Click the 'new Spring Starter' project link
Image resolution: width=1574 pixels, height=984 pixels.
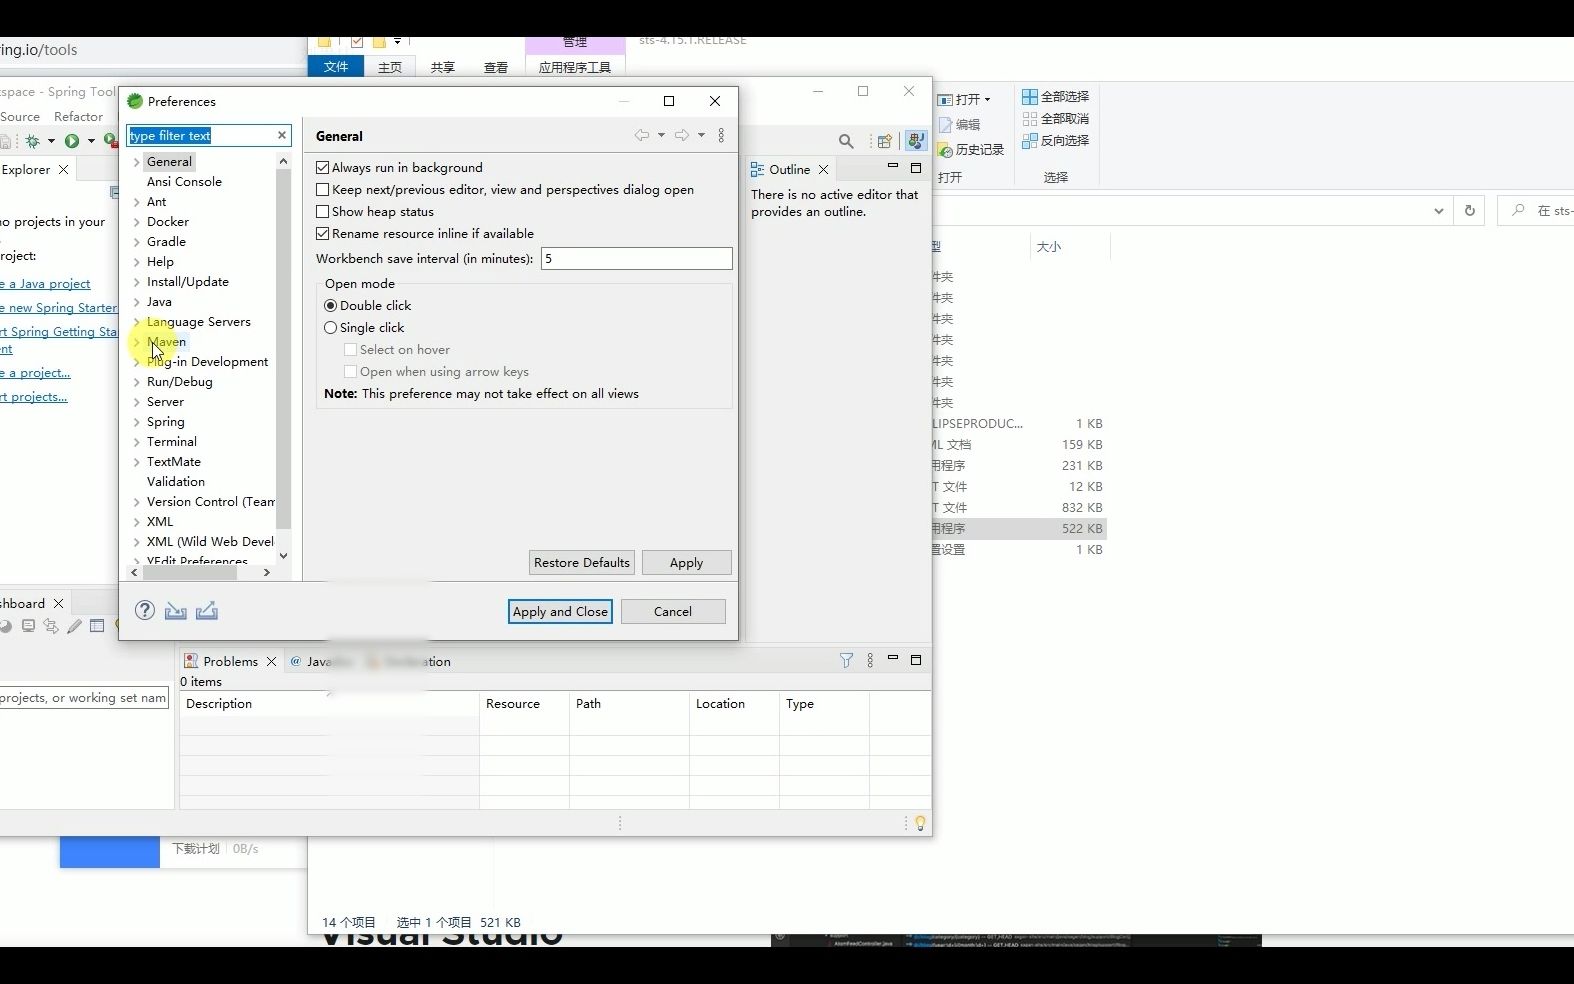tap(58, 307)
